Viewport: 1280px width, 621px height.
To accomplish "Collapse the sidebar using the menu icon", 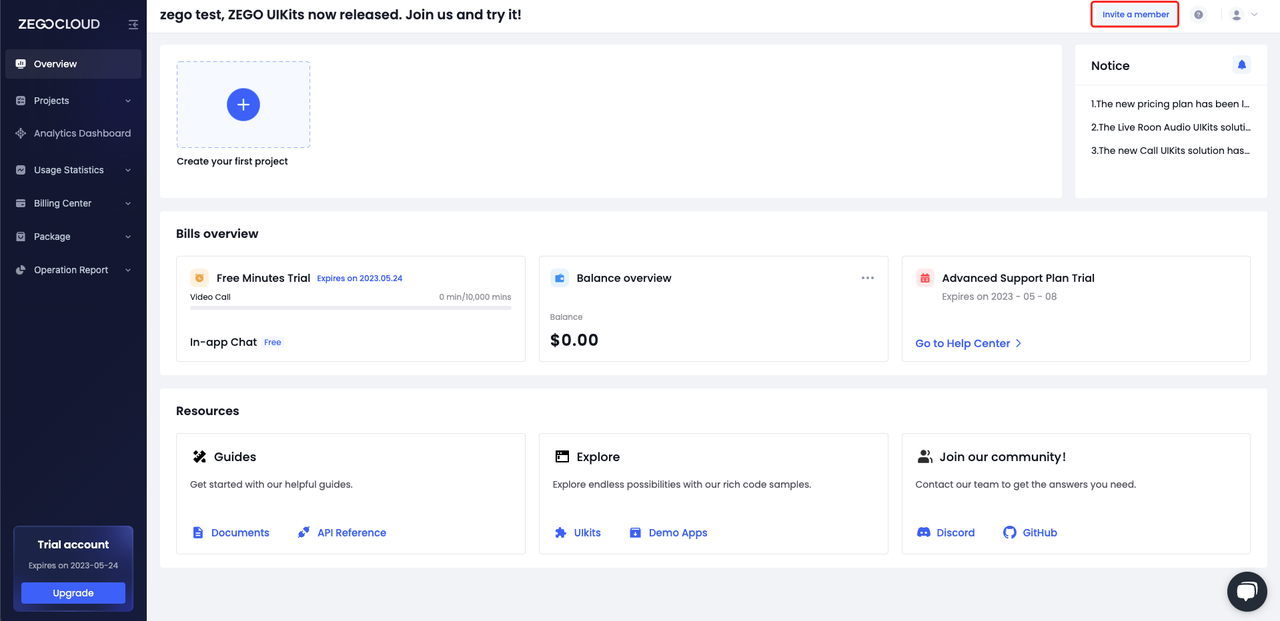I will (133, 24).
